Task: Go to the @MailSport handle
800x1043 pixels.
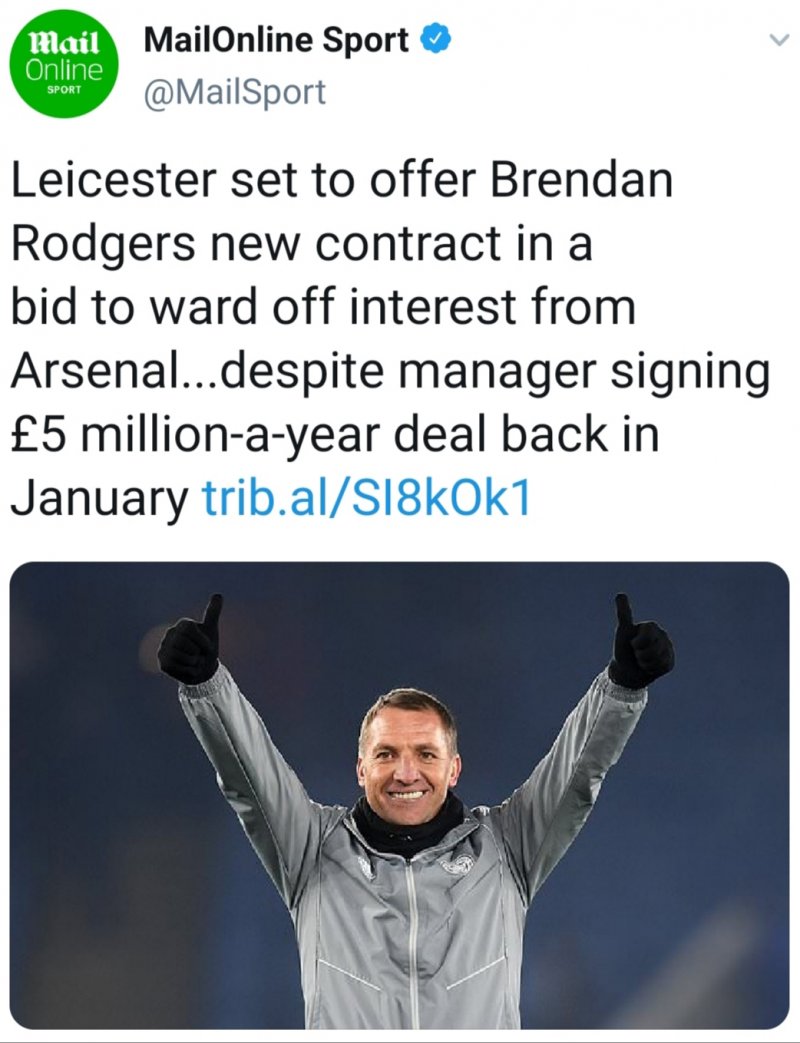Action: [236, 93]
